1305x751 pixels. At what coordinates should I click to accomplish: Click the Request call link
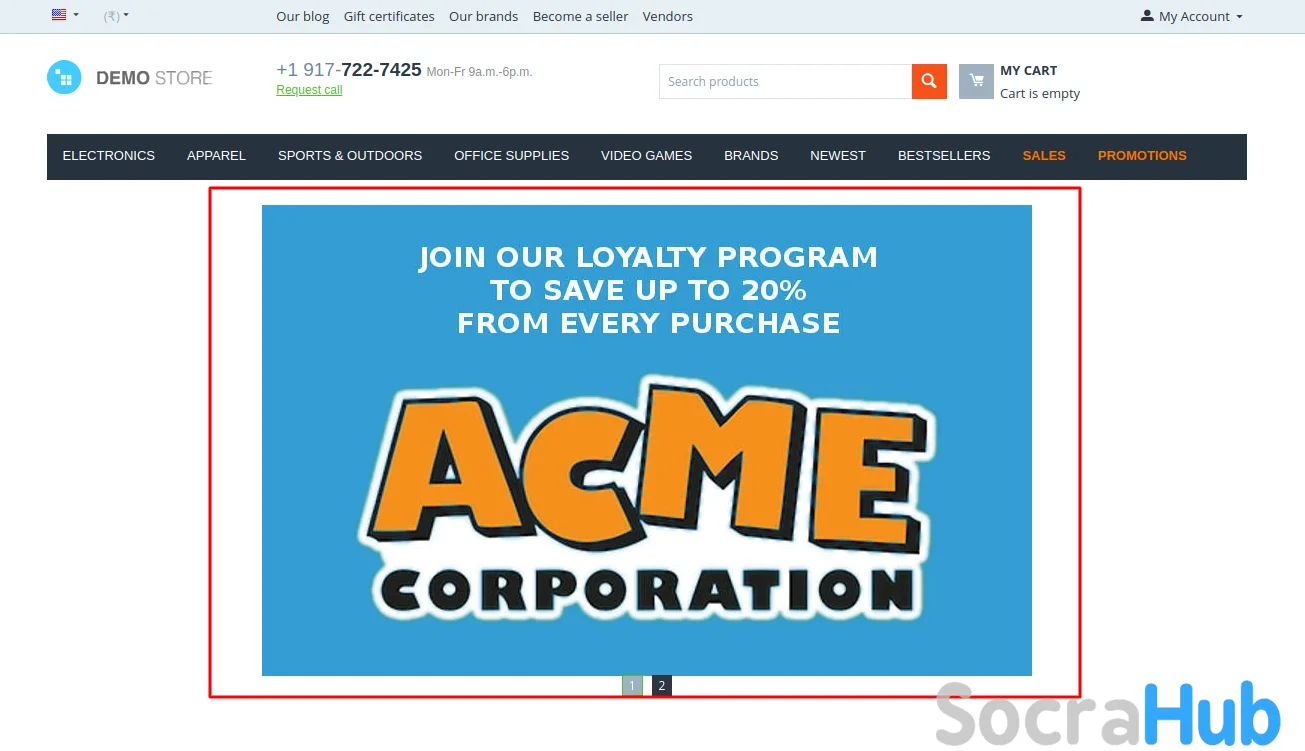coord(309,90)
